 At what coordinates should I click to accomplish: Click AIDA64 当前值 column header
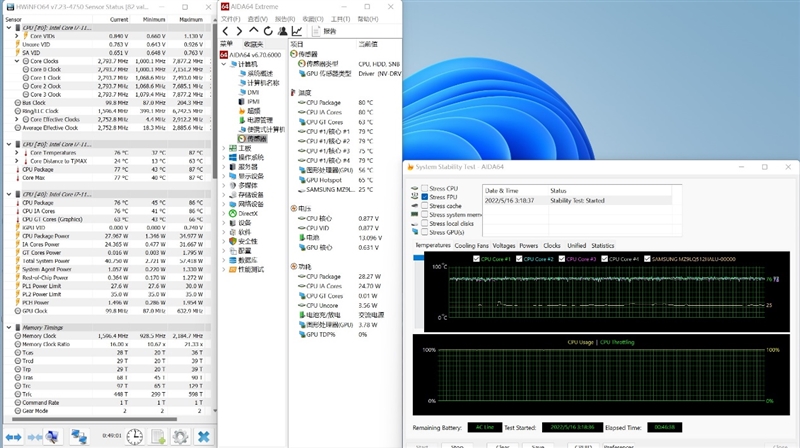click(x=368, y=44)
